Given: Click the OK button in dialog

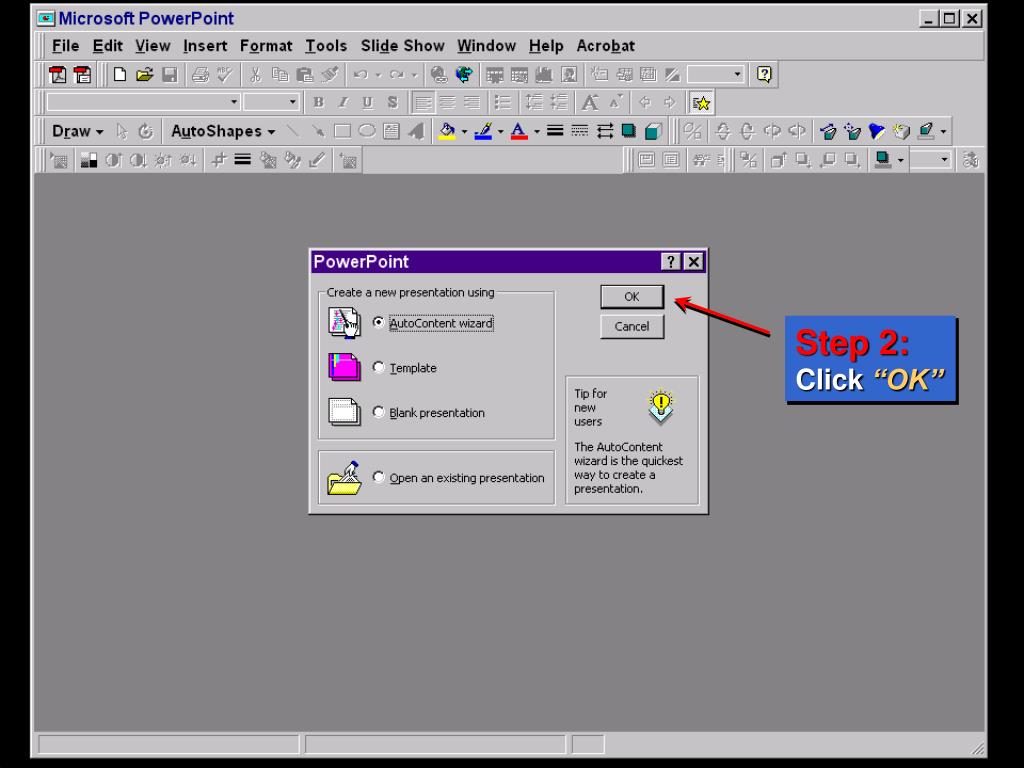Looking at the screenshot, I should (x=632, y=297).
